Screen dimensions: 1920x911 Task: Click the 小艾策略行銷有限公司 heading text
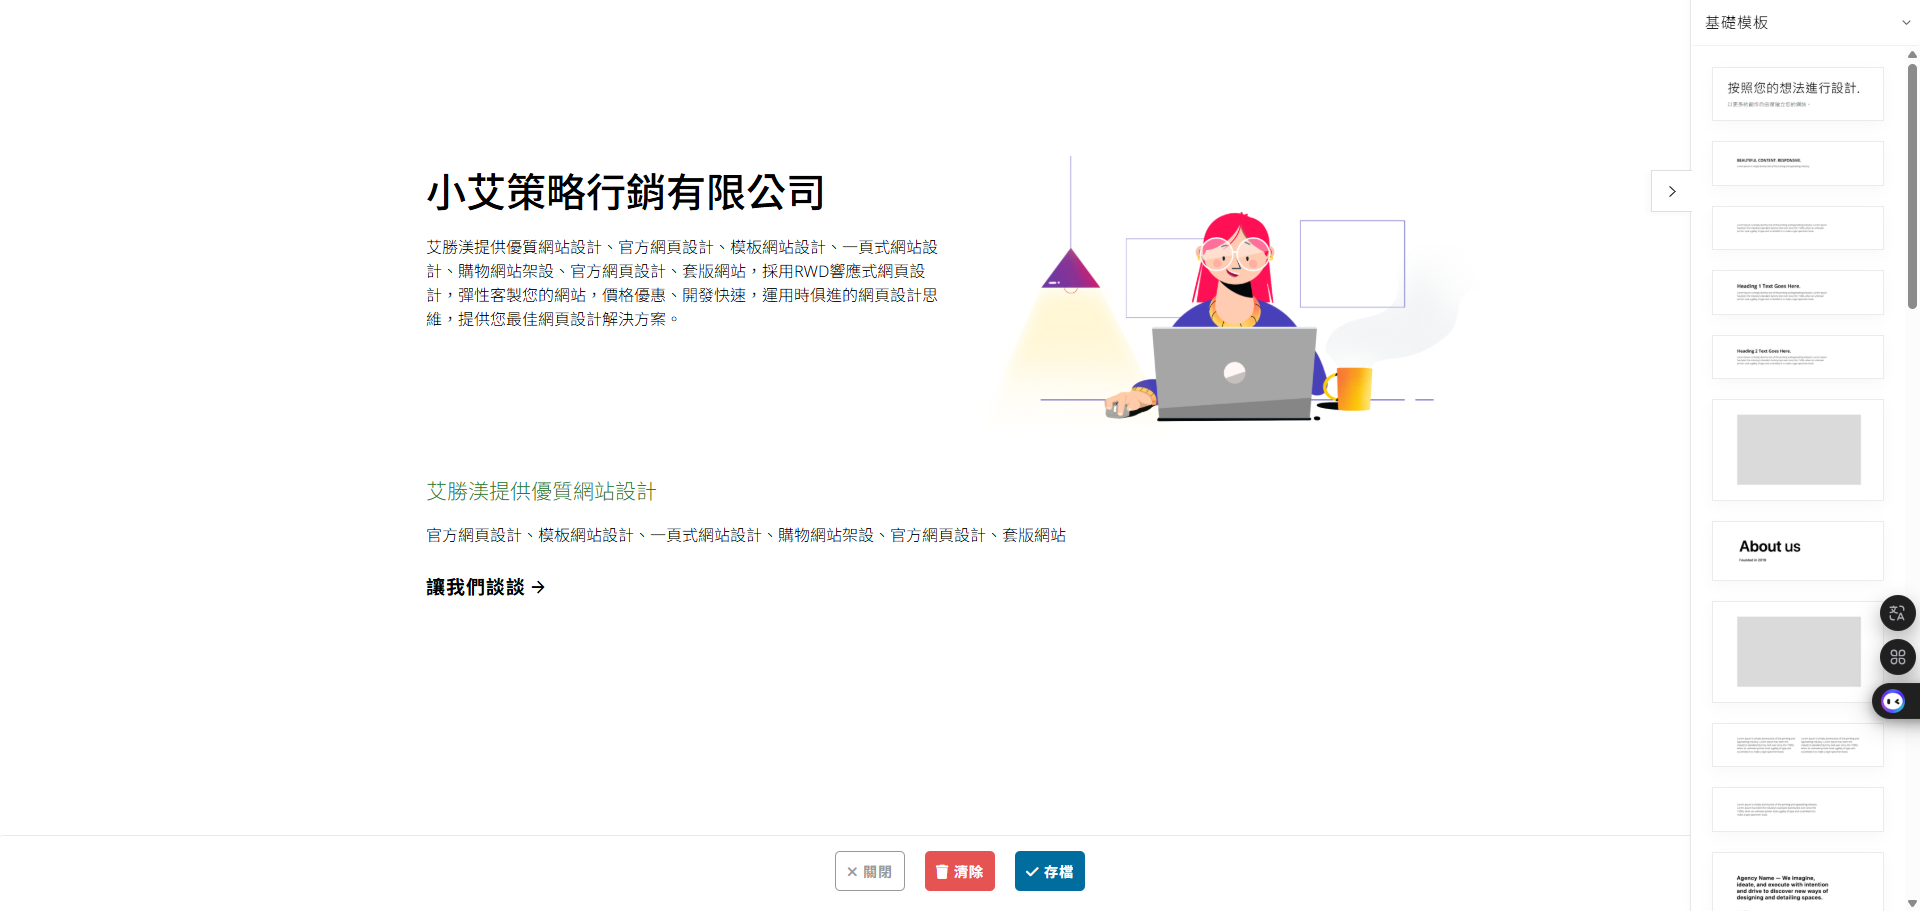coord(626,192)
